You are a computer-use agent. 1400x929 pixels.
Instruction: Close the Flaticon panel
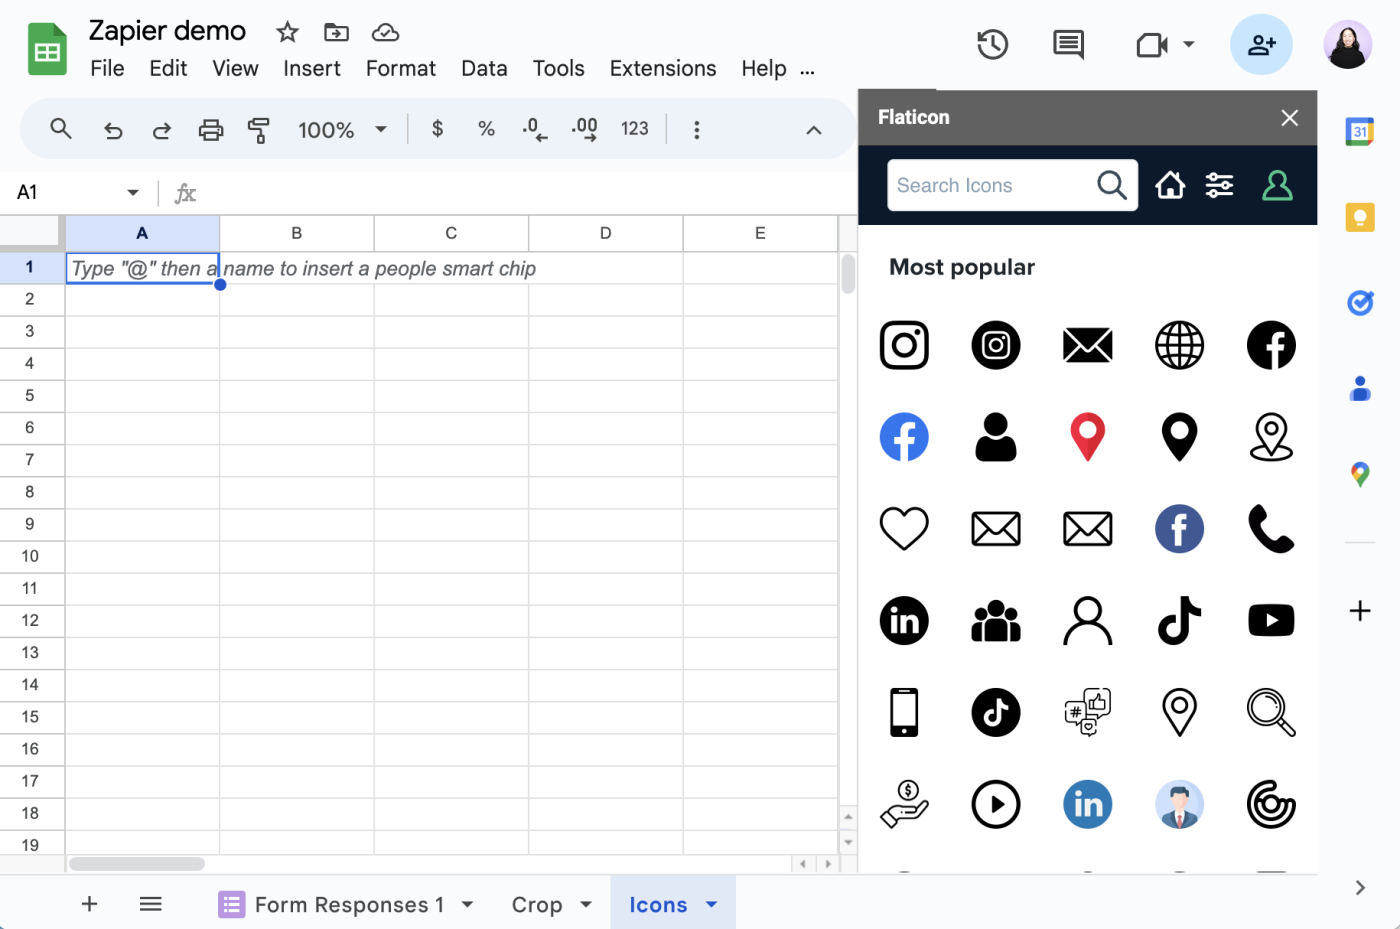[1290, 118]
